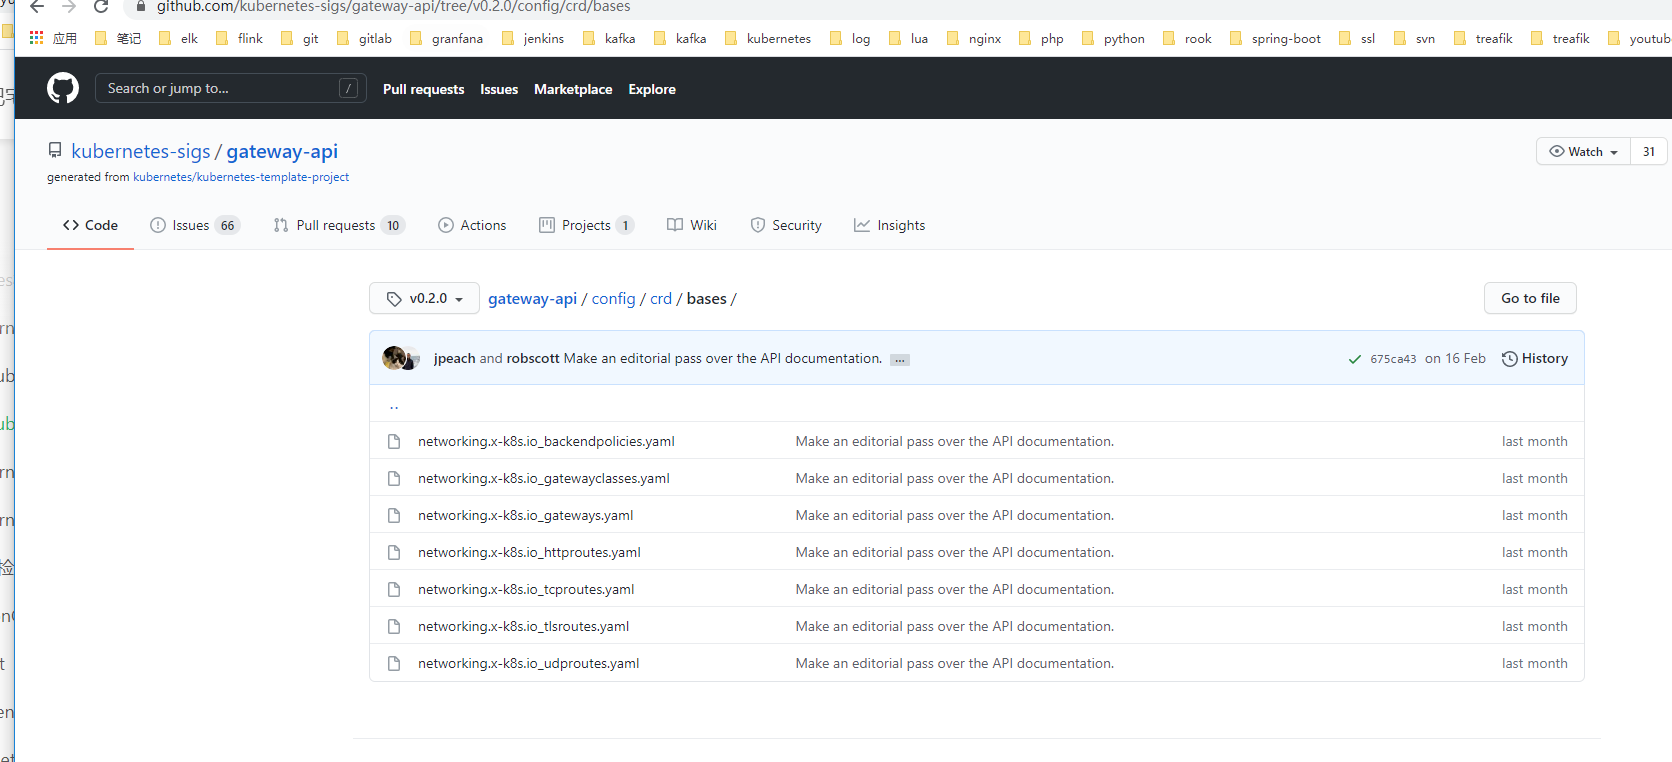This screenshot has width=1672, height=762.
Task: Open networking.x-k8s.io_httproutes.yaml file
Action: [529, 552]
